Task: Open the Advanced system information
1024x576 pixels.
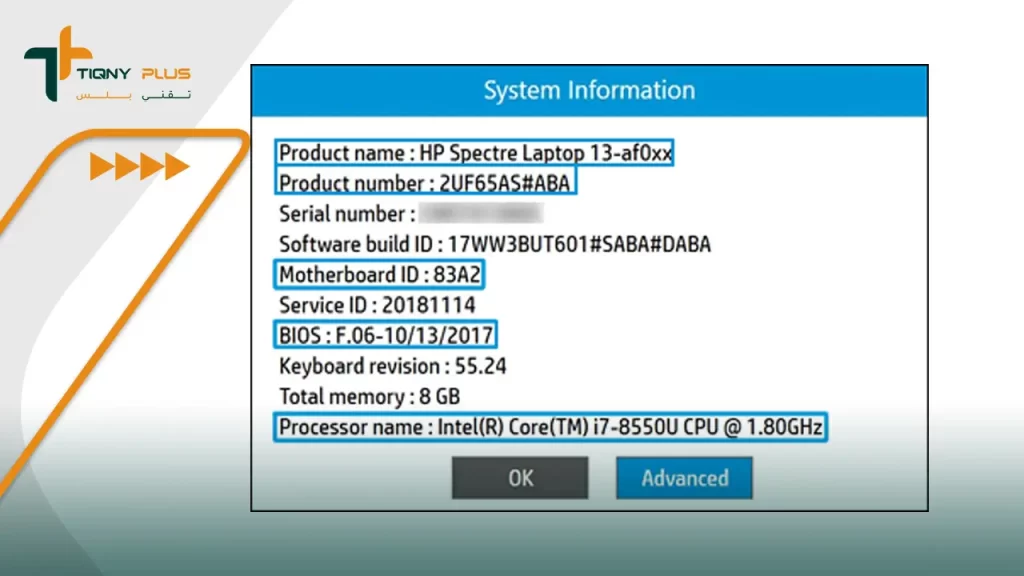Action: coord(684,478)
